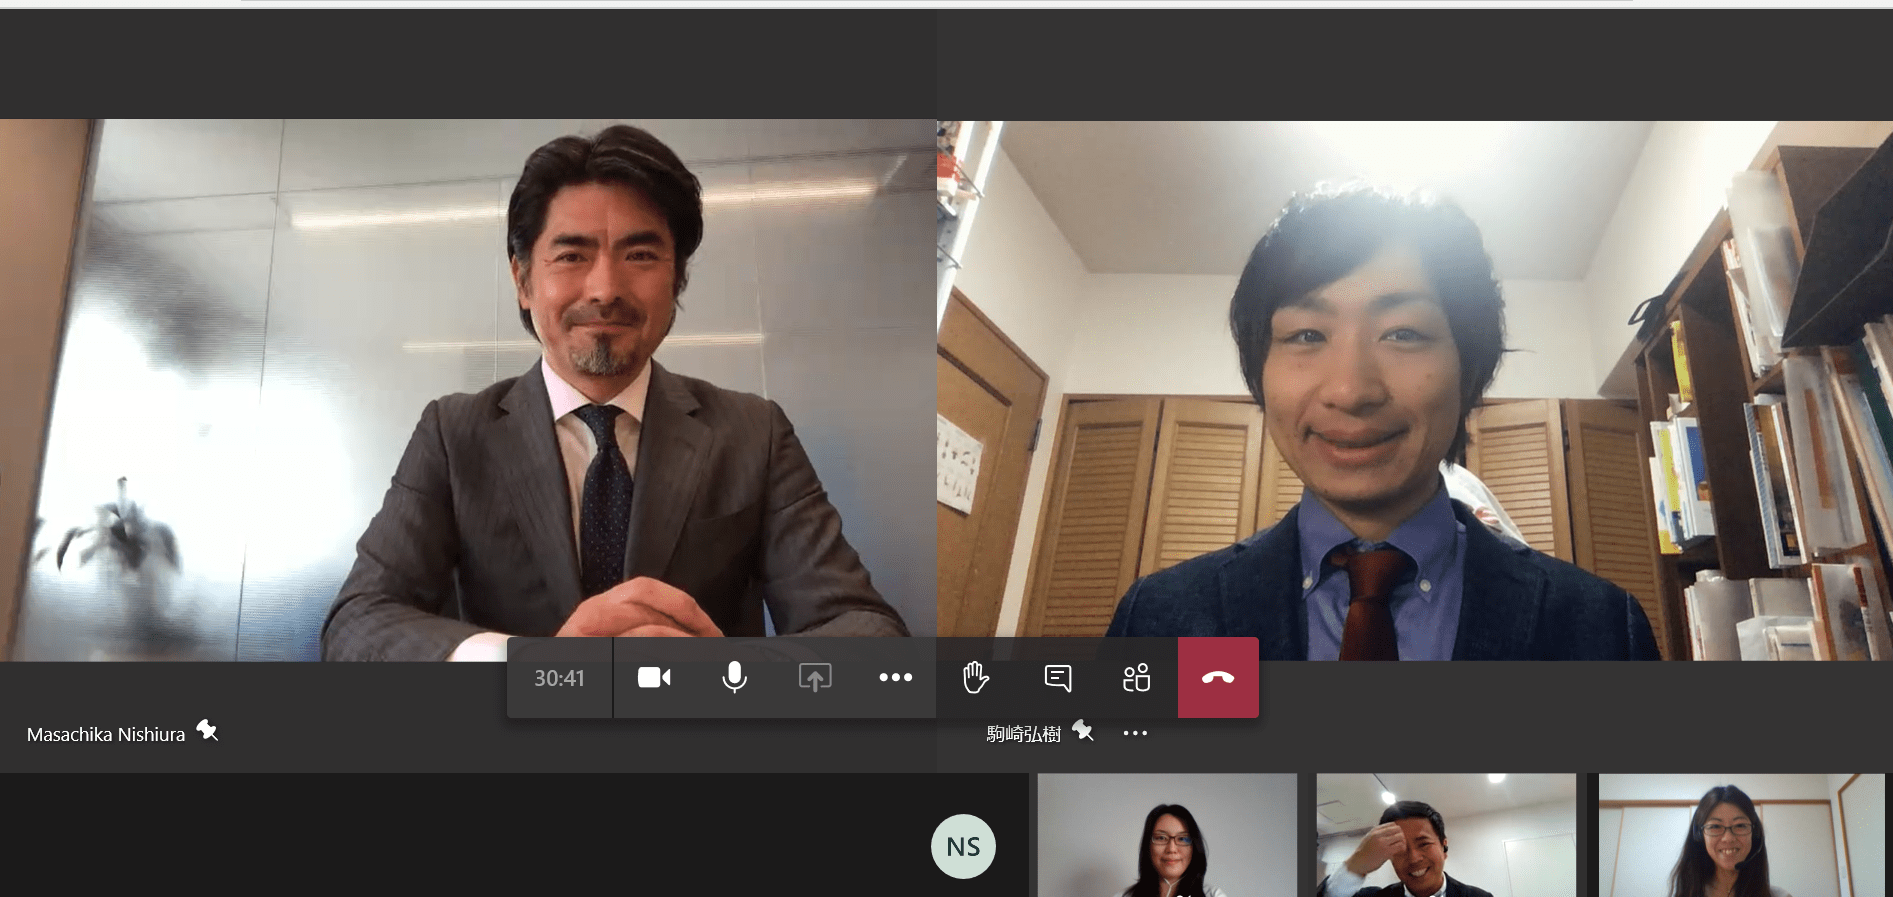Select thumbnail of woman wearing a headset

1741,835
